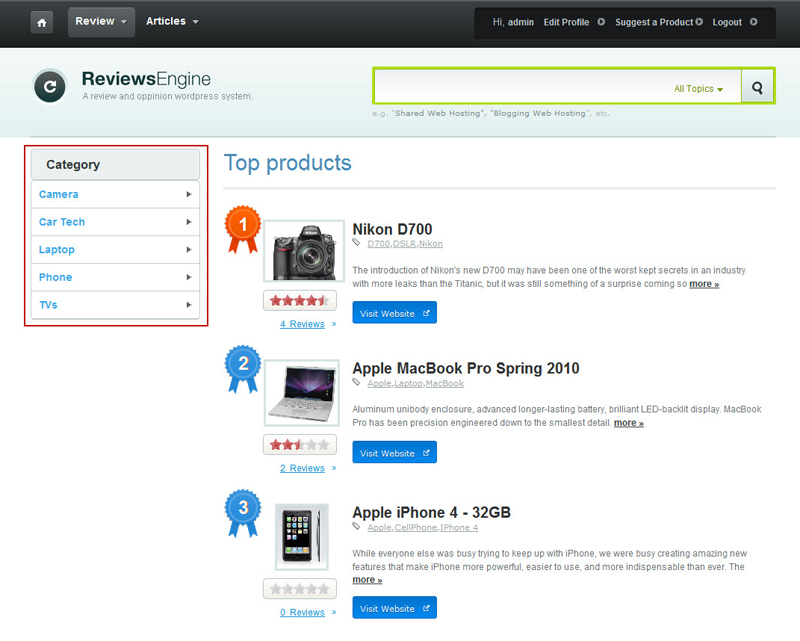Expand the Car Tech category arrow
The image size is (800, 641).
[189, 222]
